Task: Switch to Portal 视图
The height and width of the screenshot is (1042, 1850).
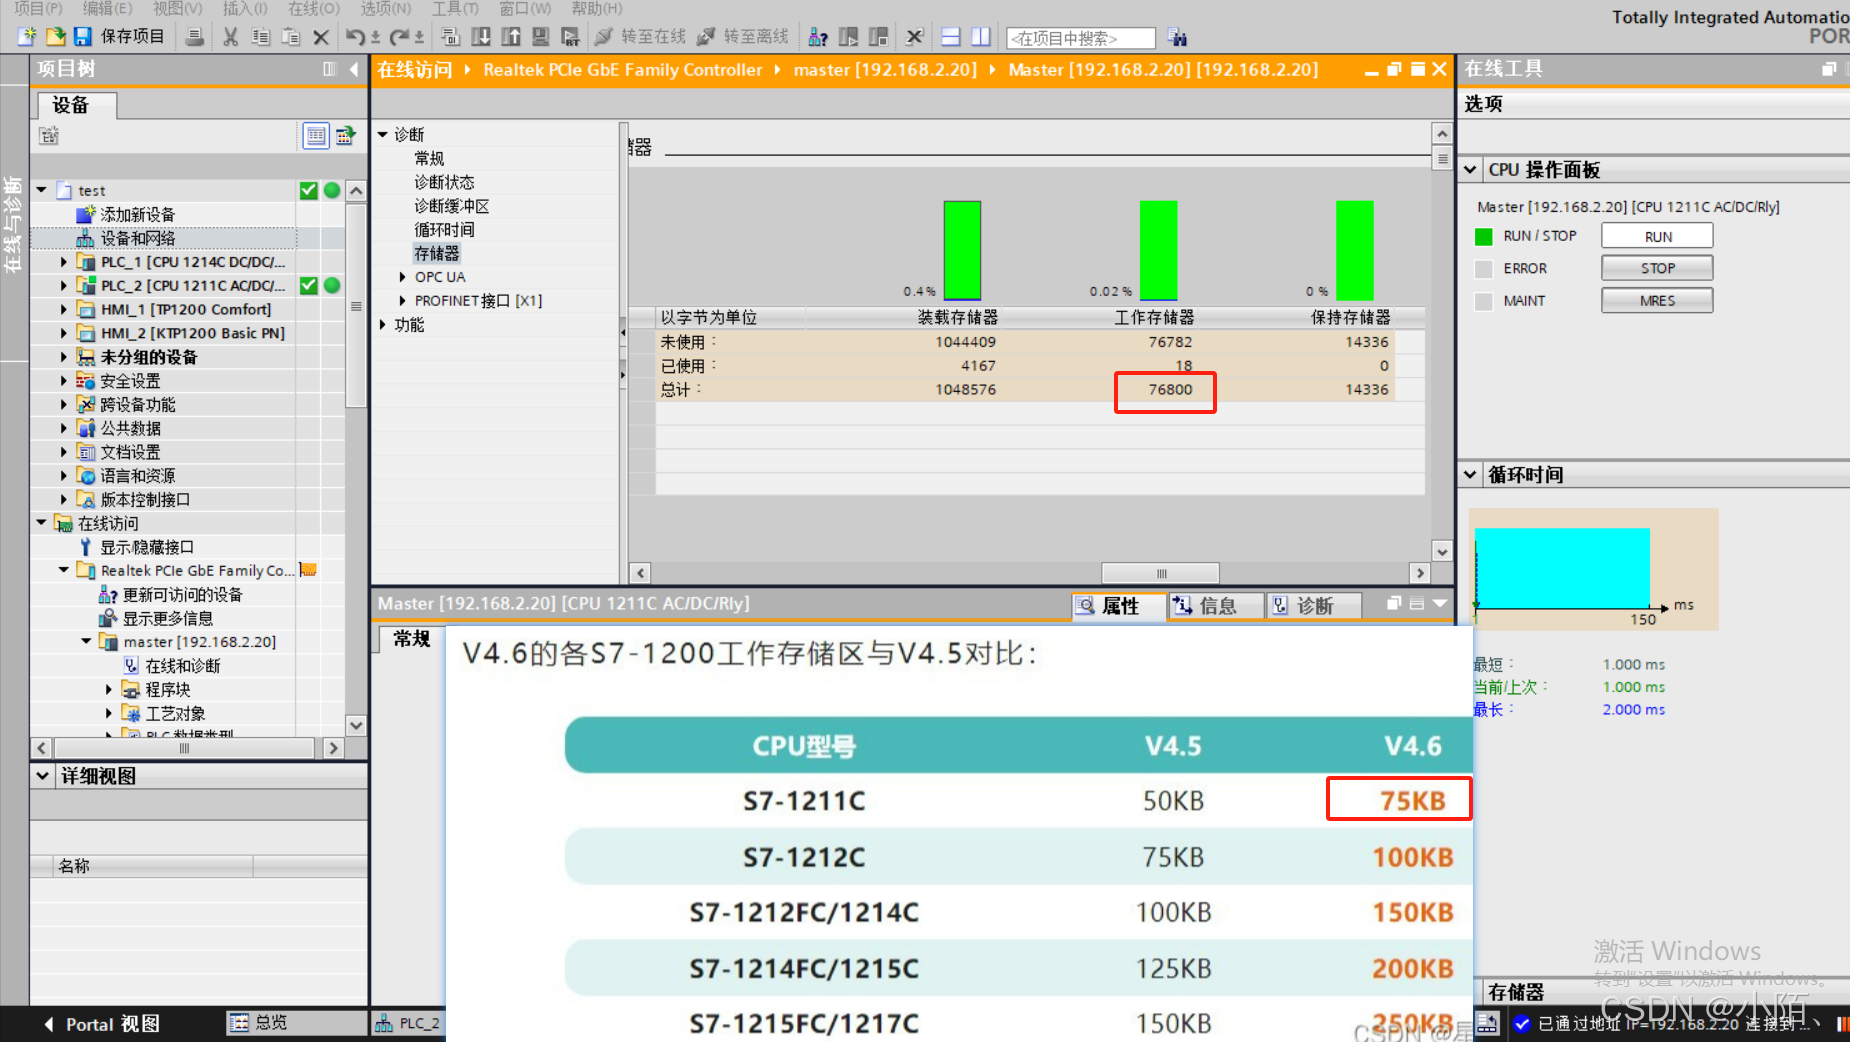Action: click(x=101, y=1024)
